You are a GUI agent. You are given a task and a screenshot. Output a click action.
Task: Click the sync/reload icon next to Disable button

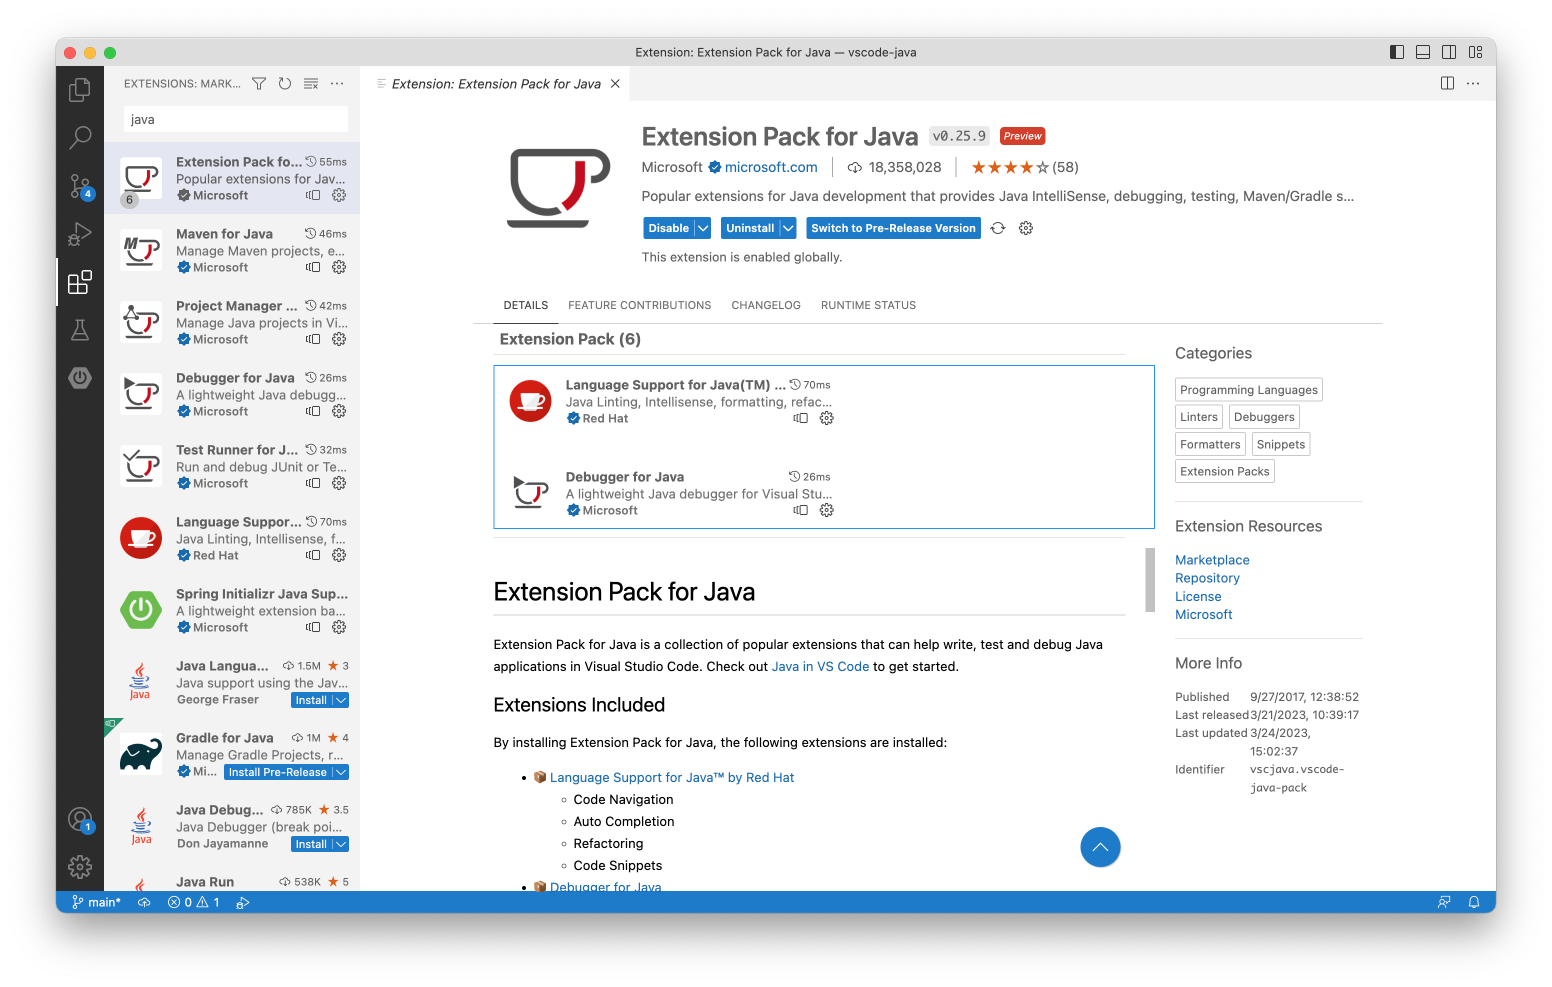997,228
